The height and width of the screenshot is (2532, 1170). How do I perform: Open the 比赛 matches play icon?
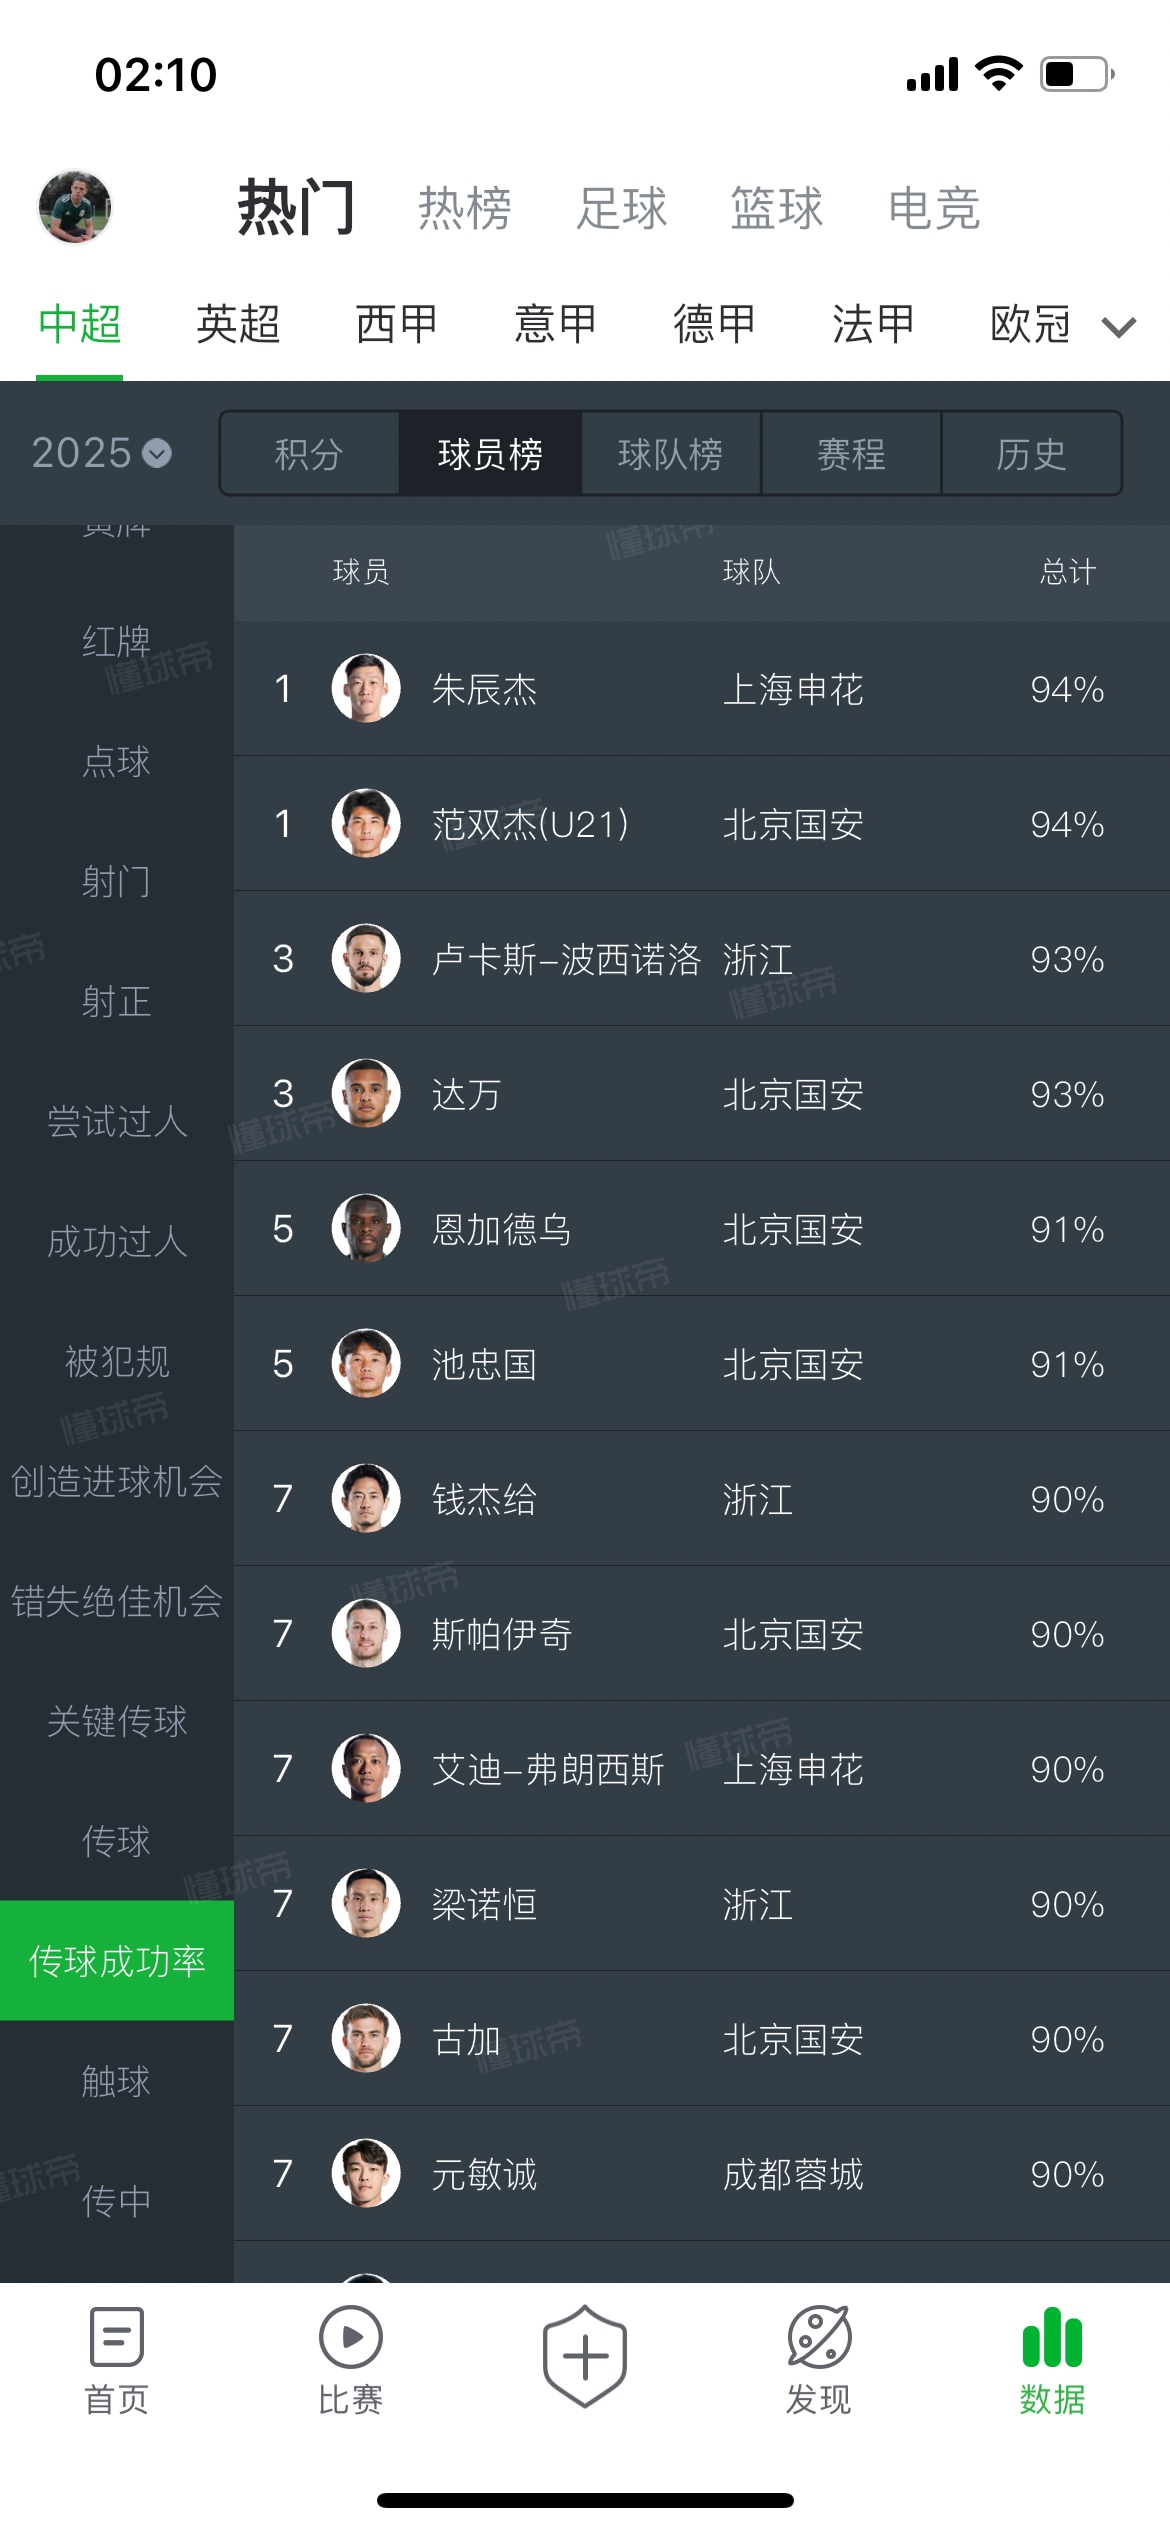click(350, 2336)
